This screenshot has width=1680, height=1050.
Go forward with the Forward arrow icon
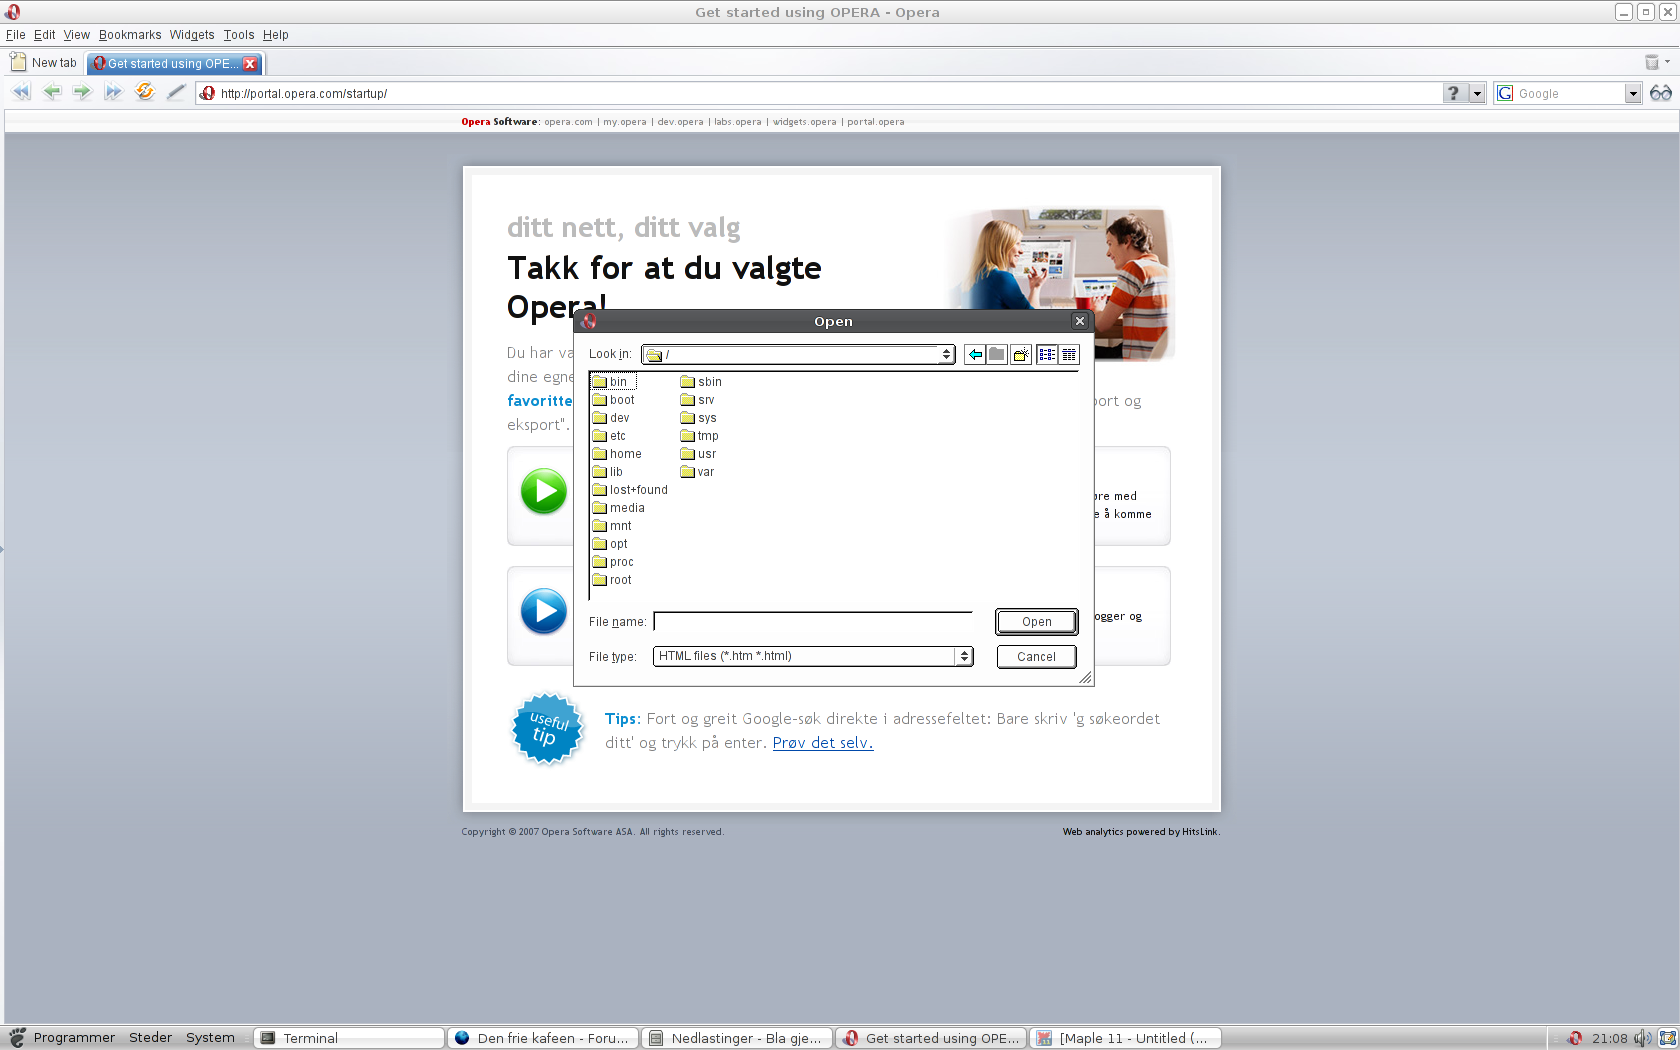[82, 92]
